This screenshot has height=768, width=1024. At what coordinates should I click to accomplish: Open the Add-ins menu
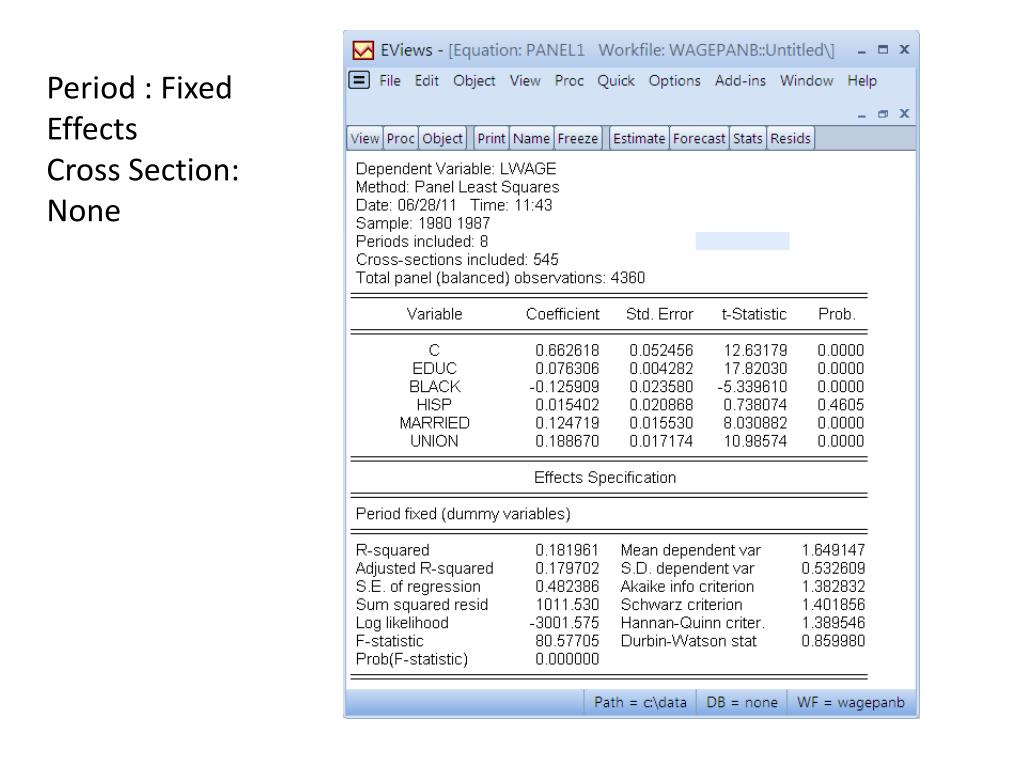[740, 81]
